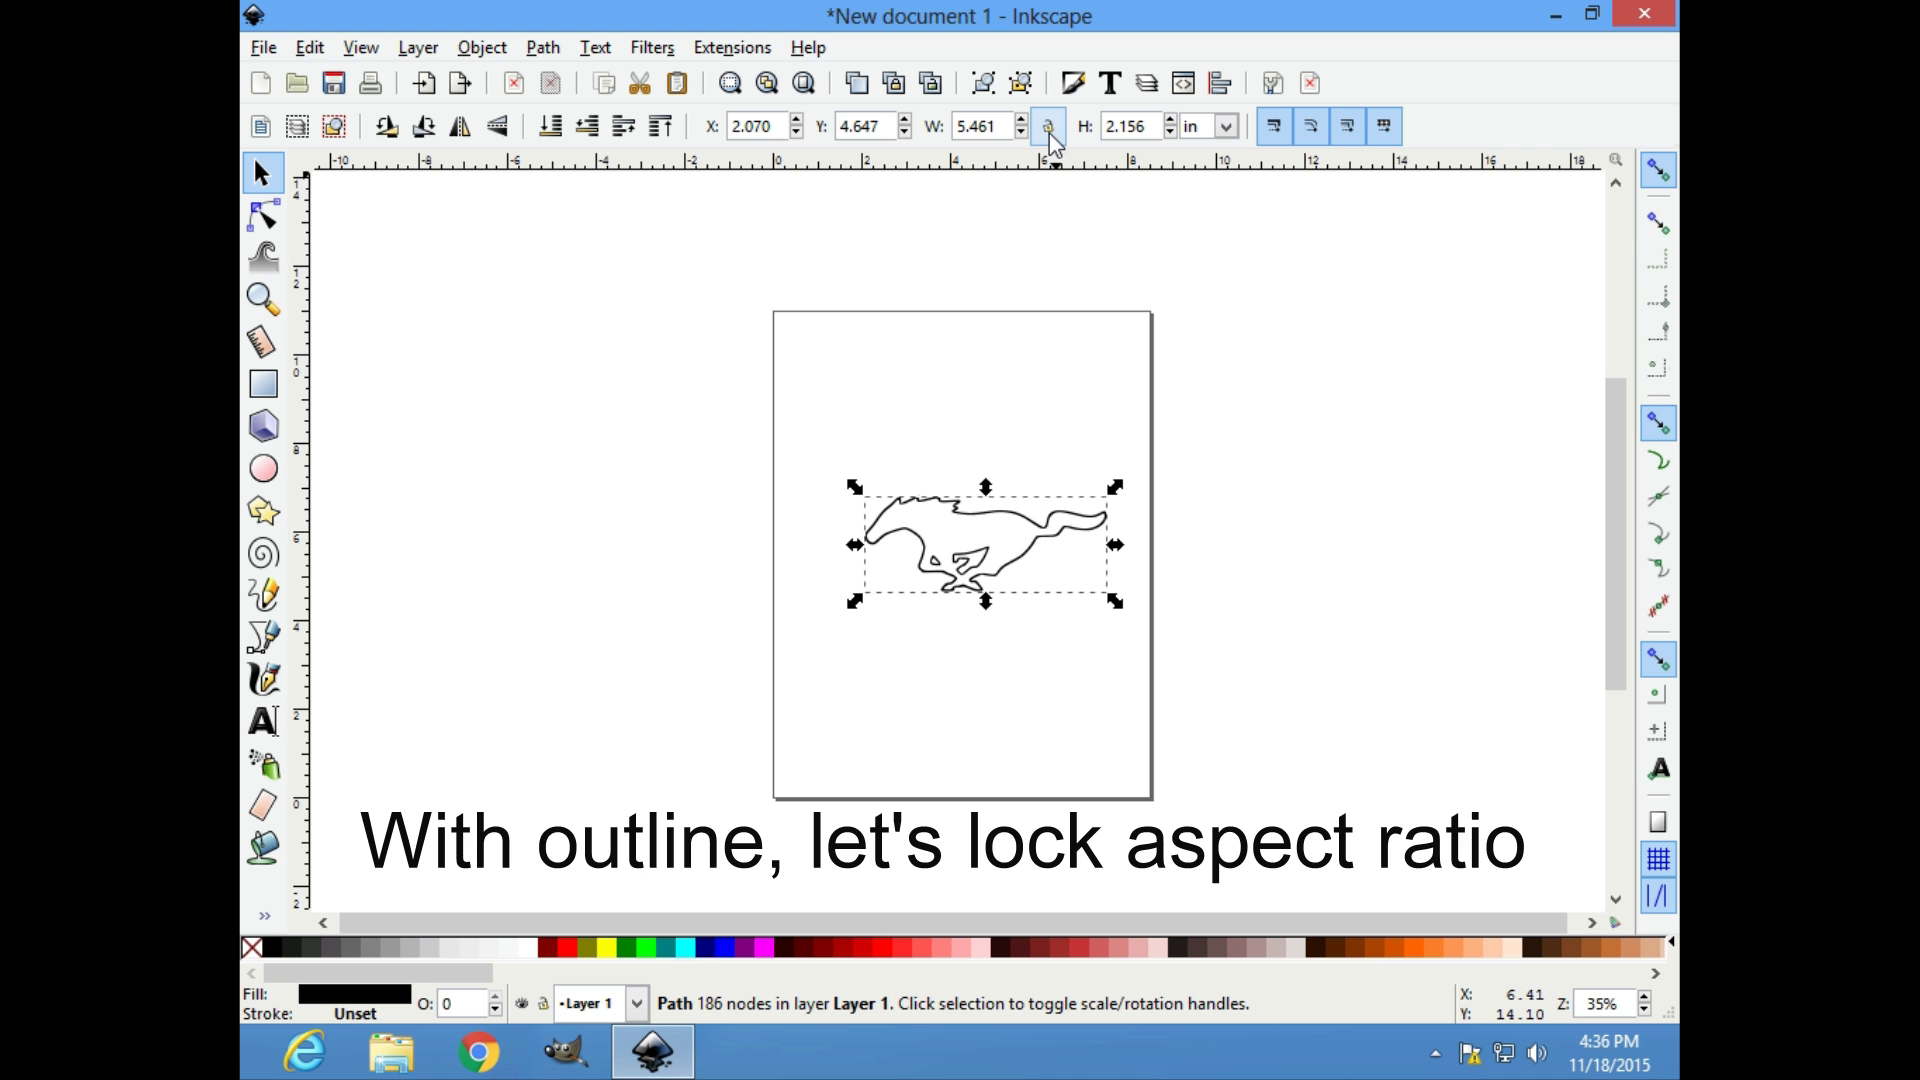
Task: Open Text and Font dialog icon
Action: [1110, 83]
